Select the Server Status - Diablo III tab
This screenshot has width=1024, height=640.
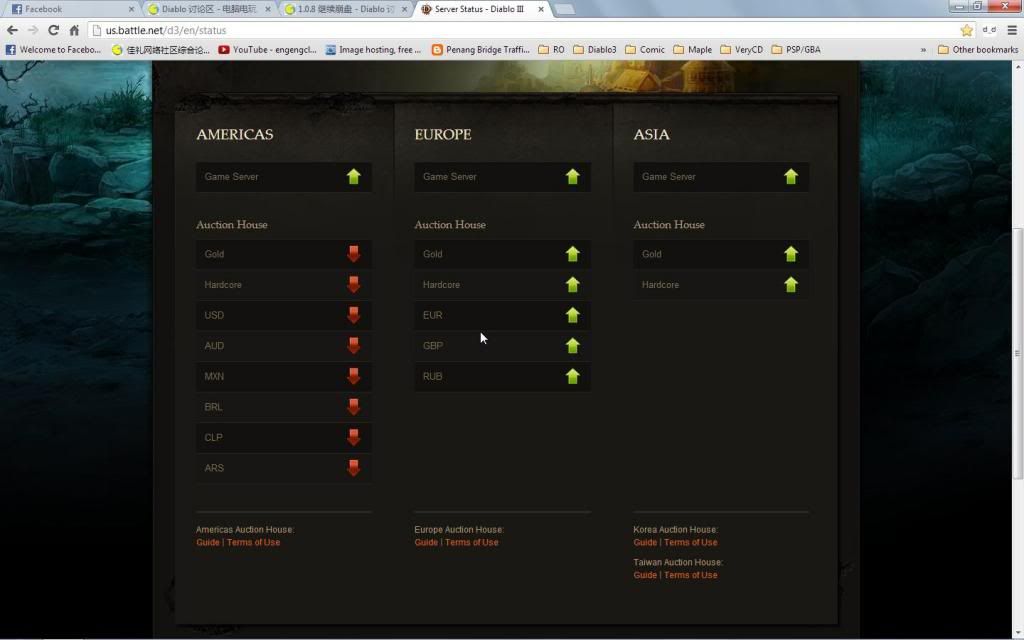[480, 9]
